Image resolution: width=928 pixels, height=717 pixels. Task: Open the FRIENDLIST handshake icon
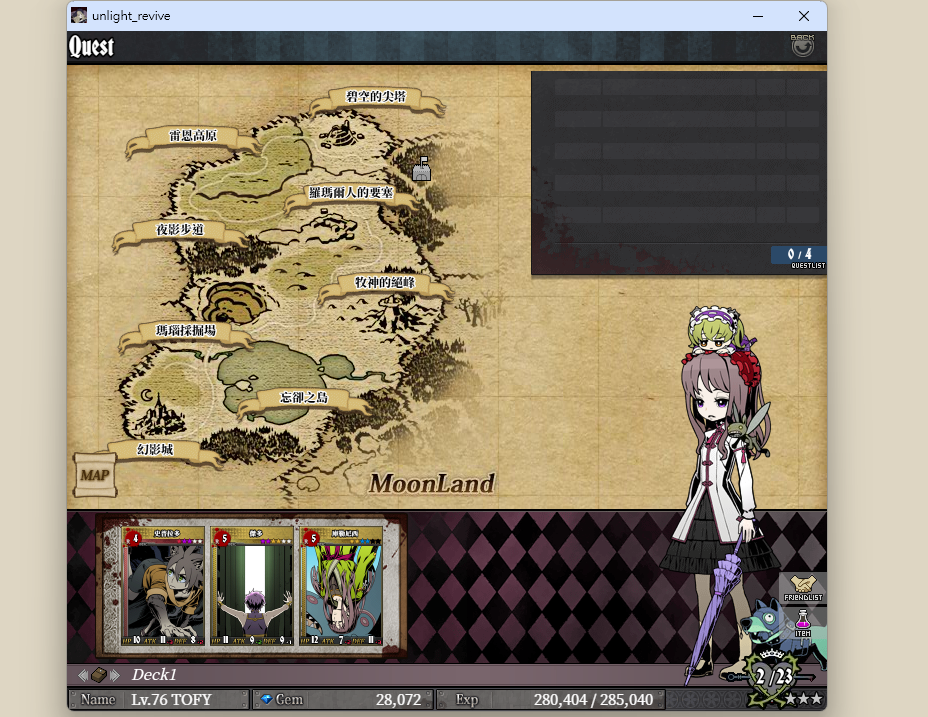(803, 589)
